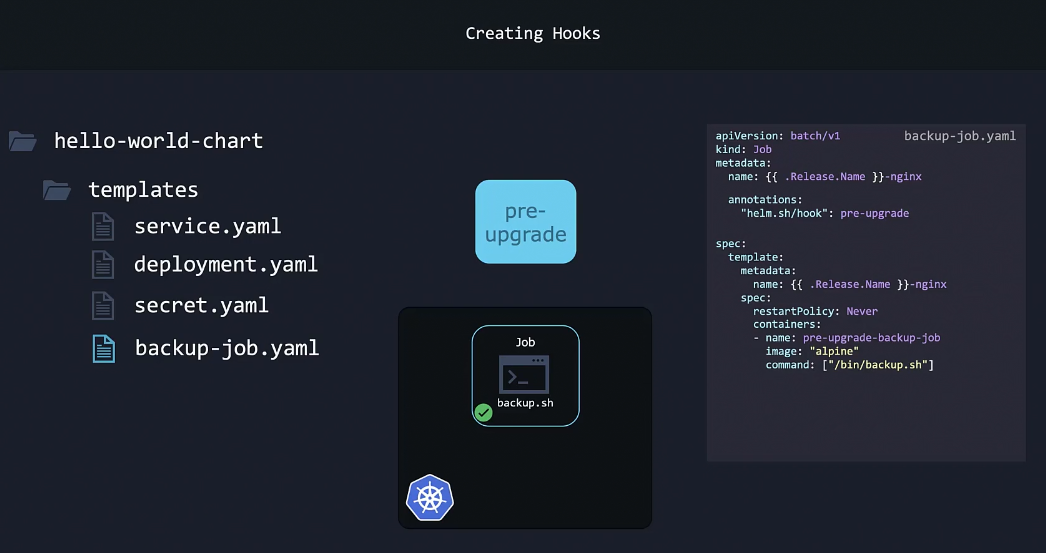1046x553 pixels.
Task: Click the kind: Job line
Action: (744, 149)
